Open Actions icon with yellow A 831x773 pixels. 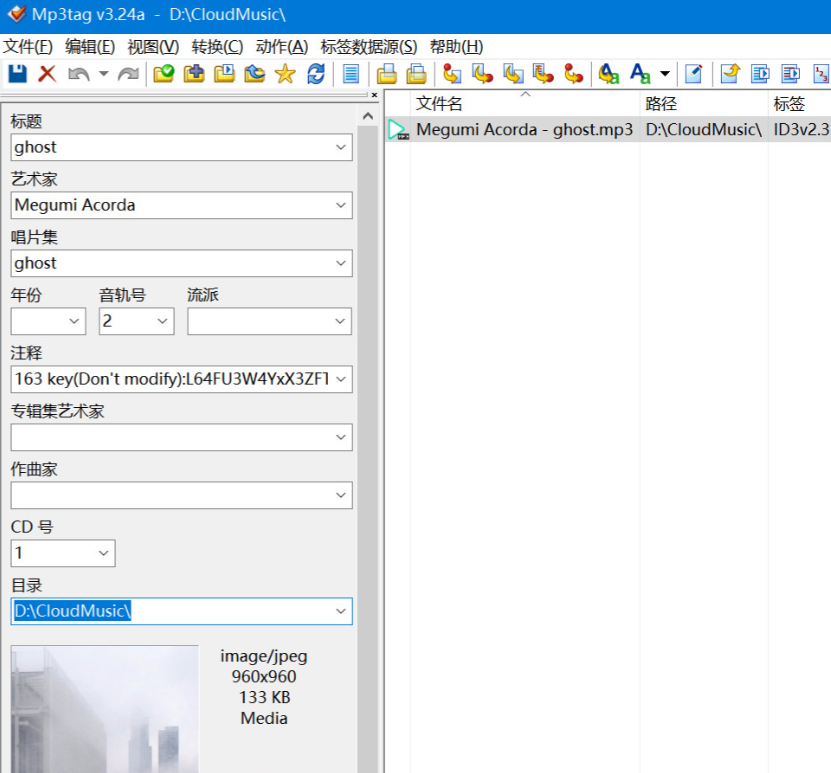[609, 74]
